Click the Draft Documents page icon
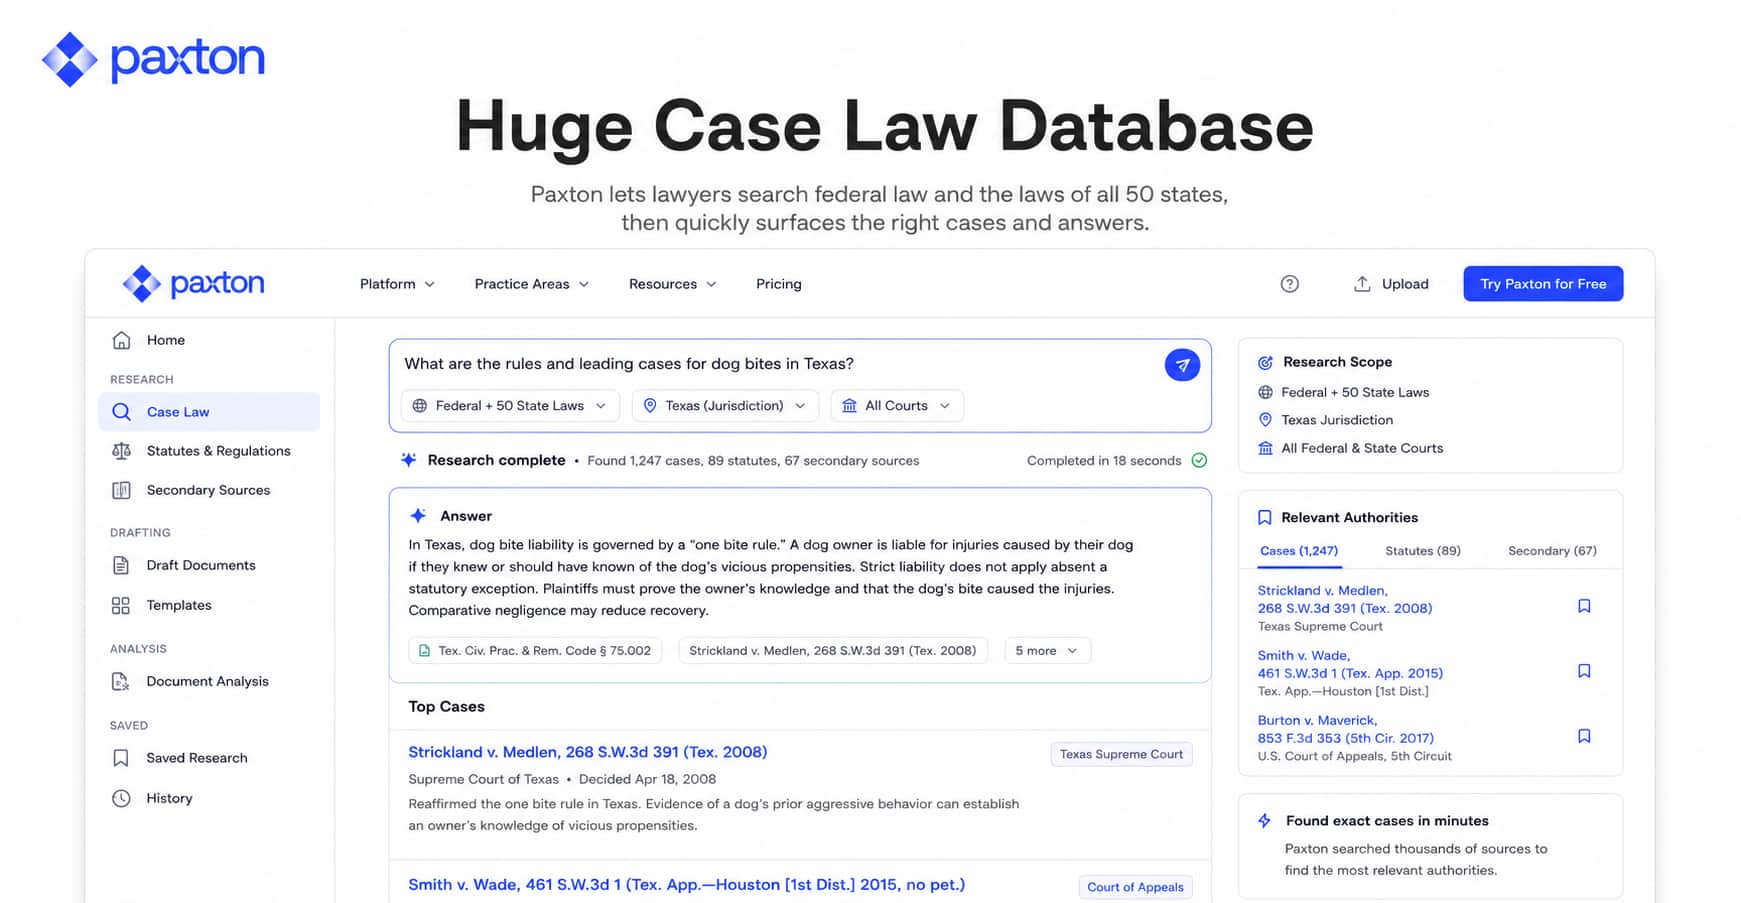This screenshot has width=1741, height=903. [x=121, y=565]
